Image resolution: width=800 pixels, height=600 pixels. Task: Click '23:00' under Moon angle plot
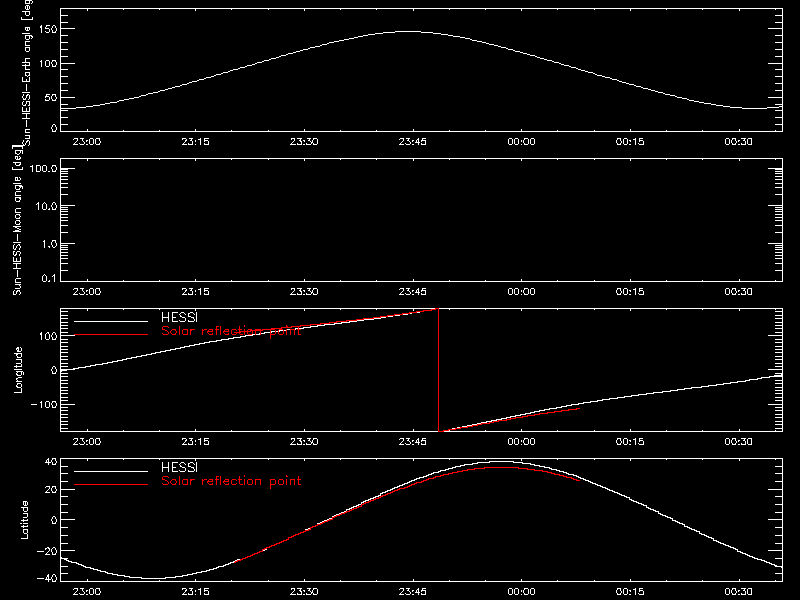[x=87, y=292]
